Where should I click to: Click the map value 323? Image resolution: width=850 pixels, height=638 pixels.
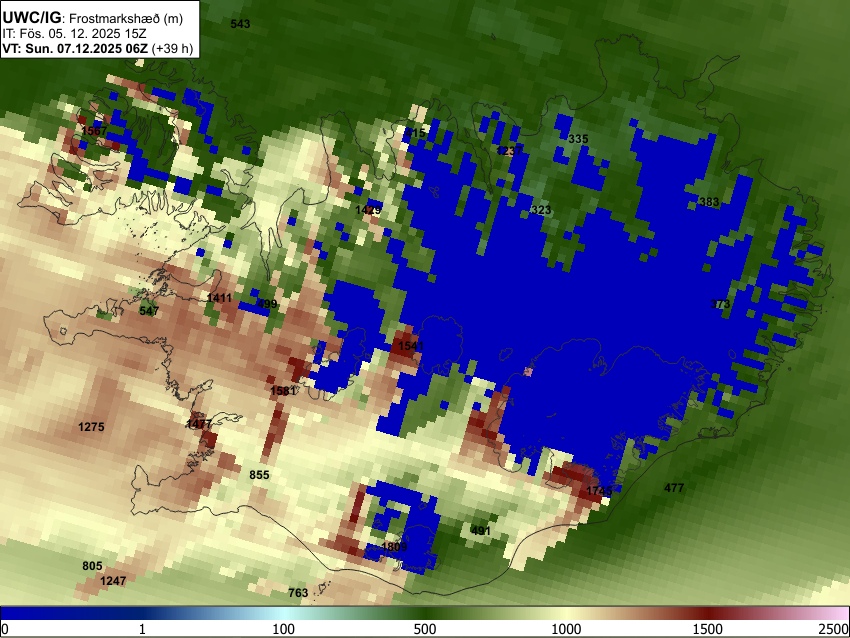(541, 210)
